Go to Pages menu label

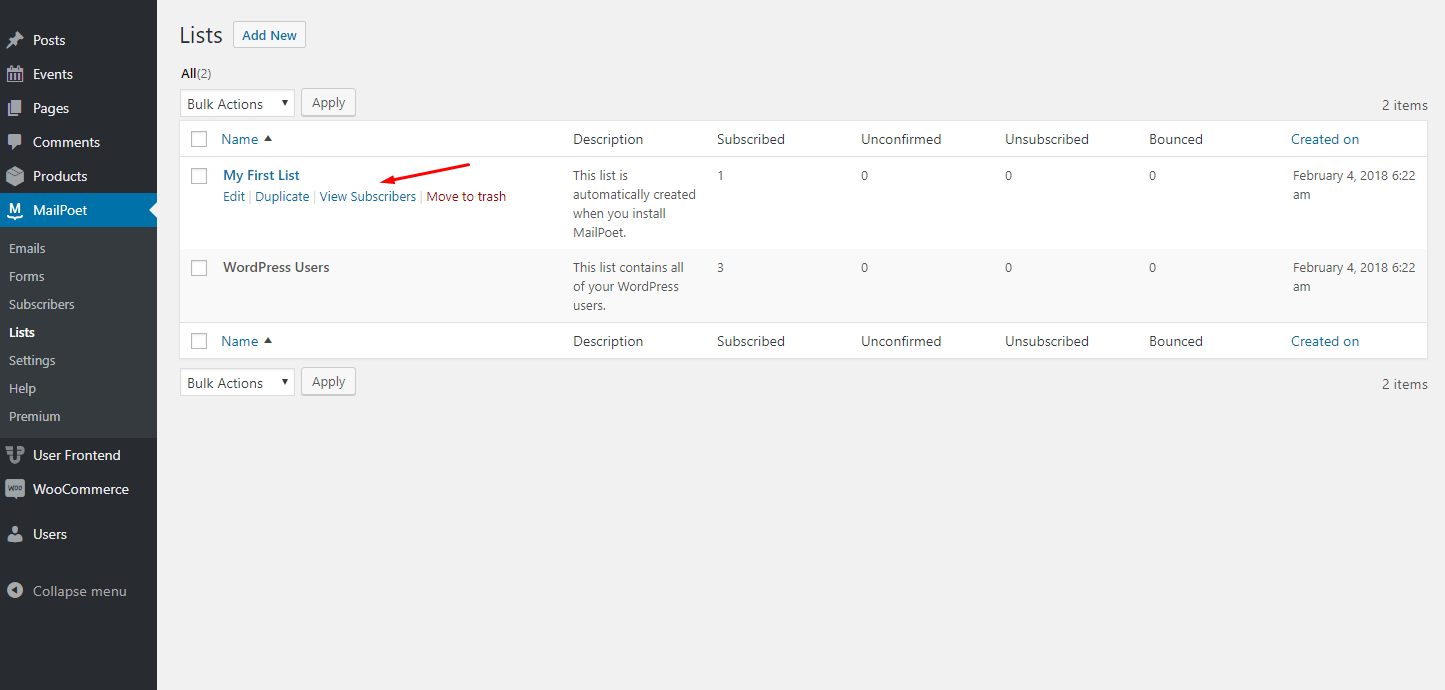pyautogui.click(x=51, y=108)
